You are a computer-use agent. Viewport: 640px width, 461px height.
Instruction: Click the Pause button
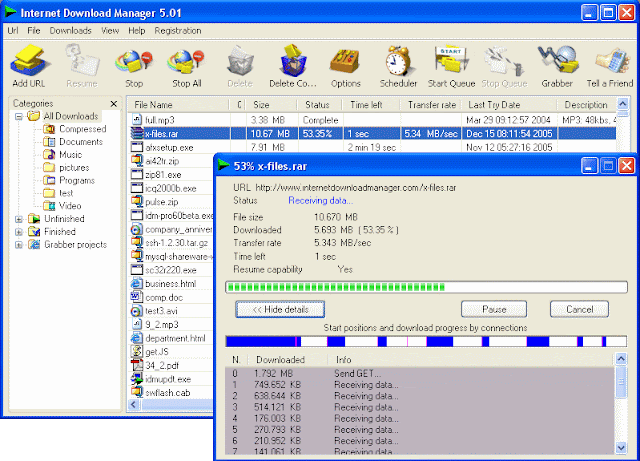494,309
